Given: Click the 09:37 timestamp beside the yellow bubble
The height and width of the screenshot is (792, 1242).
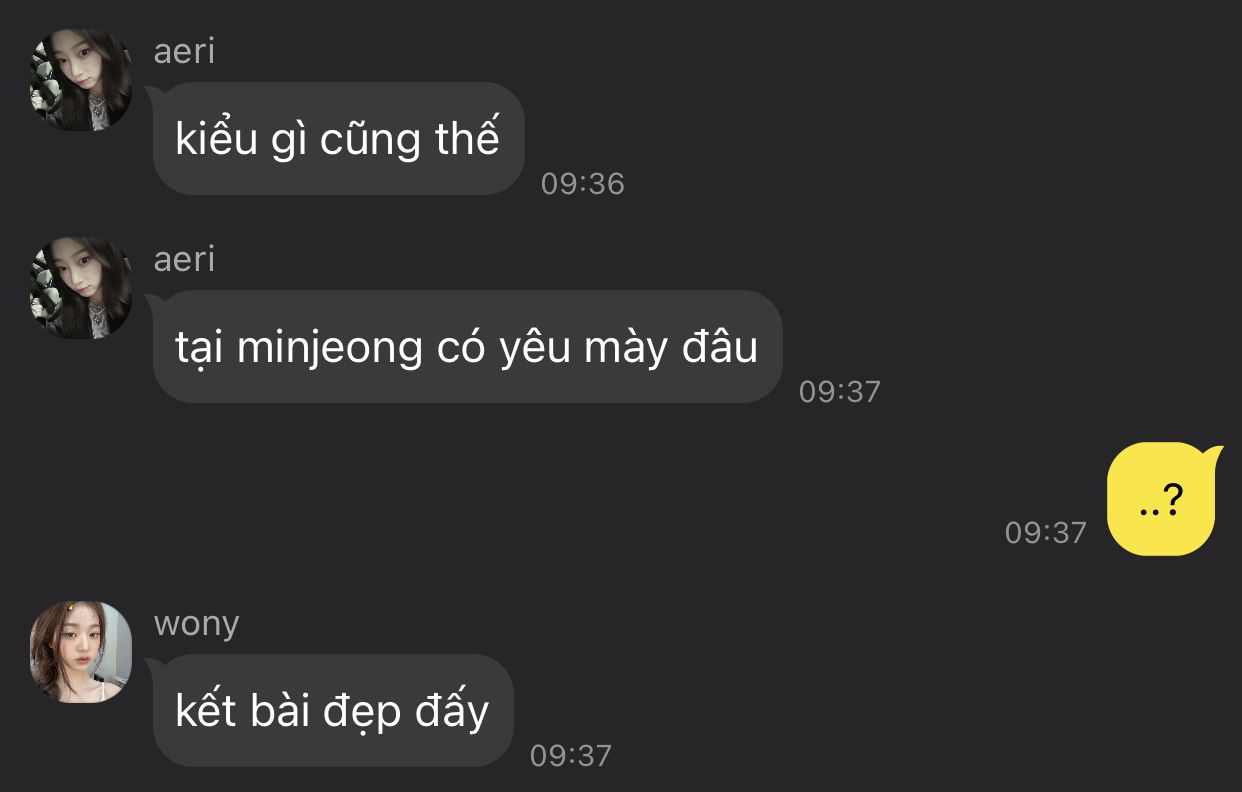Looking at the screenshot, I should [1046, 532].
